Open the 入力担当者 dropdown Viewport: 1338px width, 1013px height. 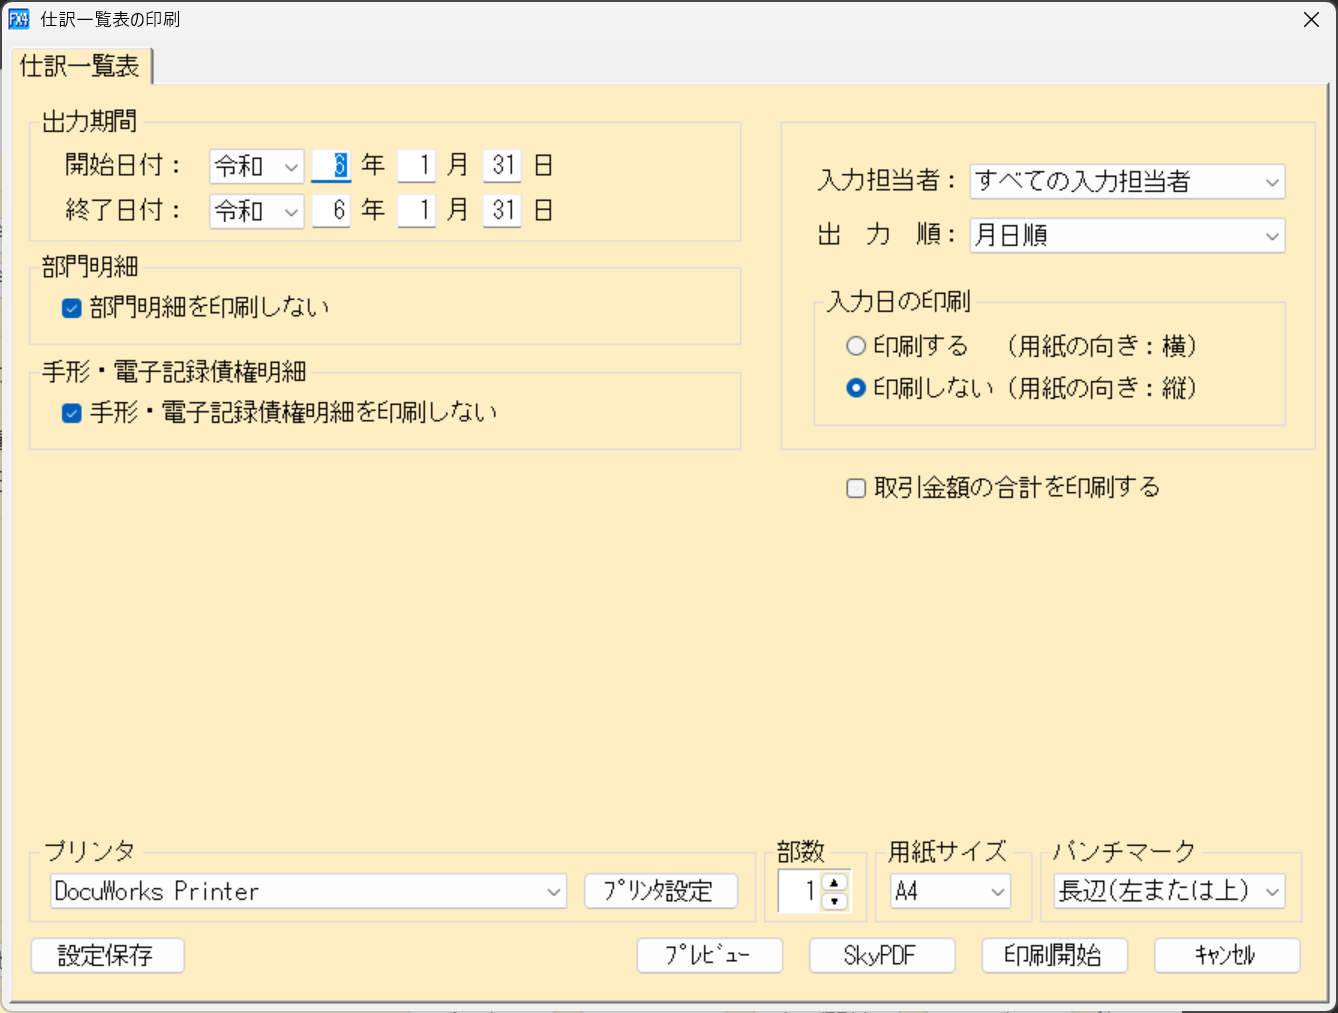coord(1270,182)
